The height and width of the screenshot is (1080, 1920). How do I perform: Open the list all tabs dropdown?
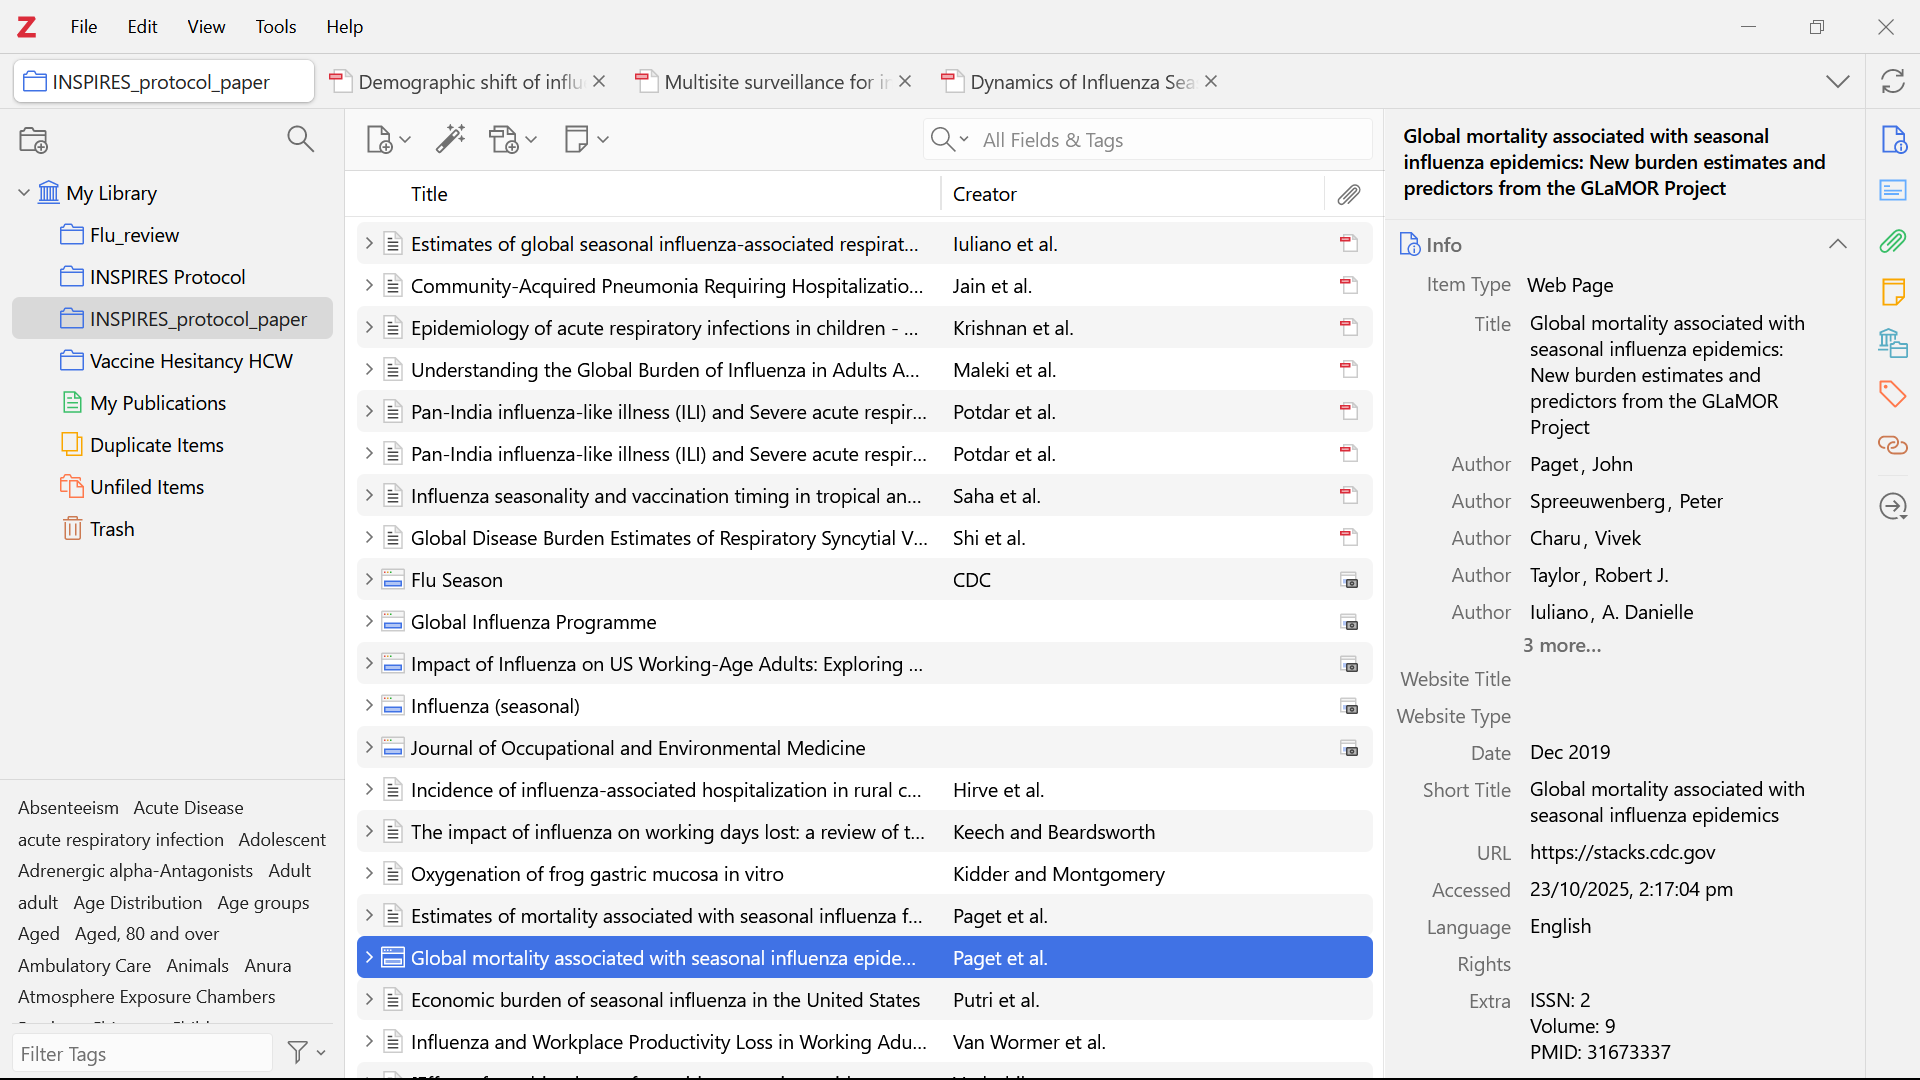(x=1837, y=82)
